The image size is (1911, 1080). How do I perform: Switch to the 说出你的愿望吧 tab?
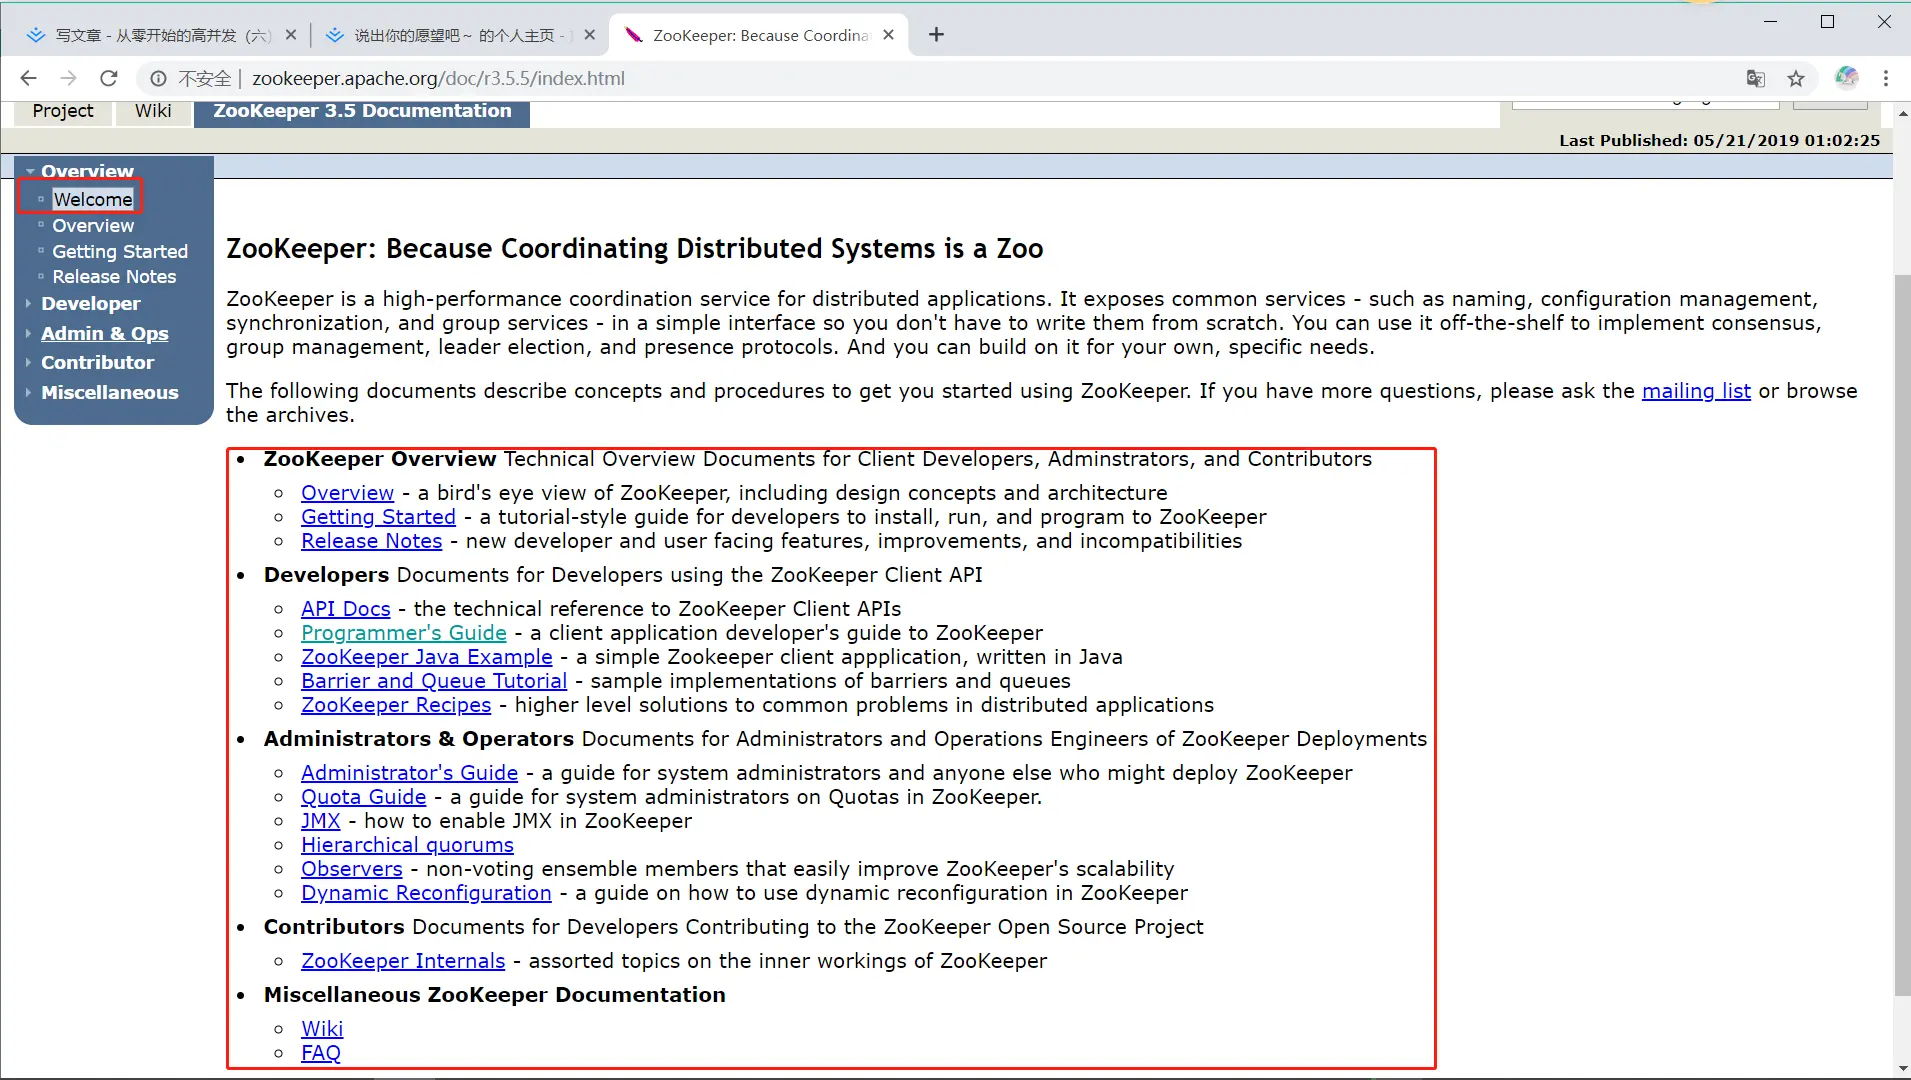(x=458, y=35)
